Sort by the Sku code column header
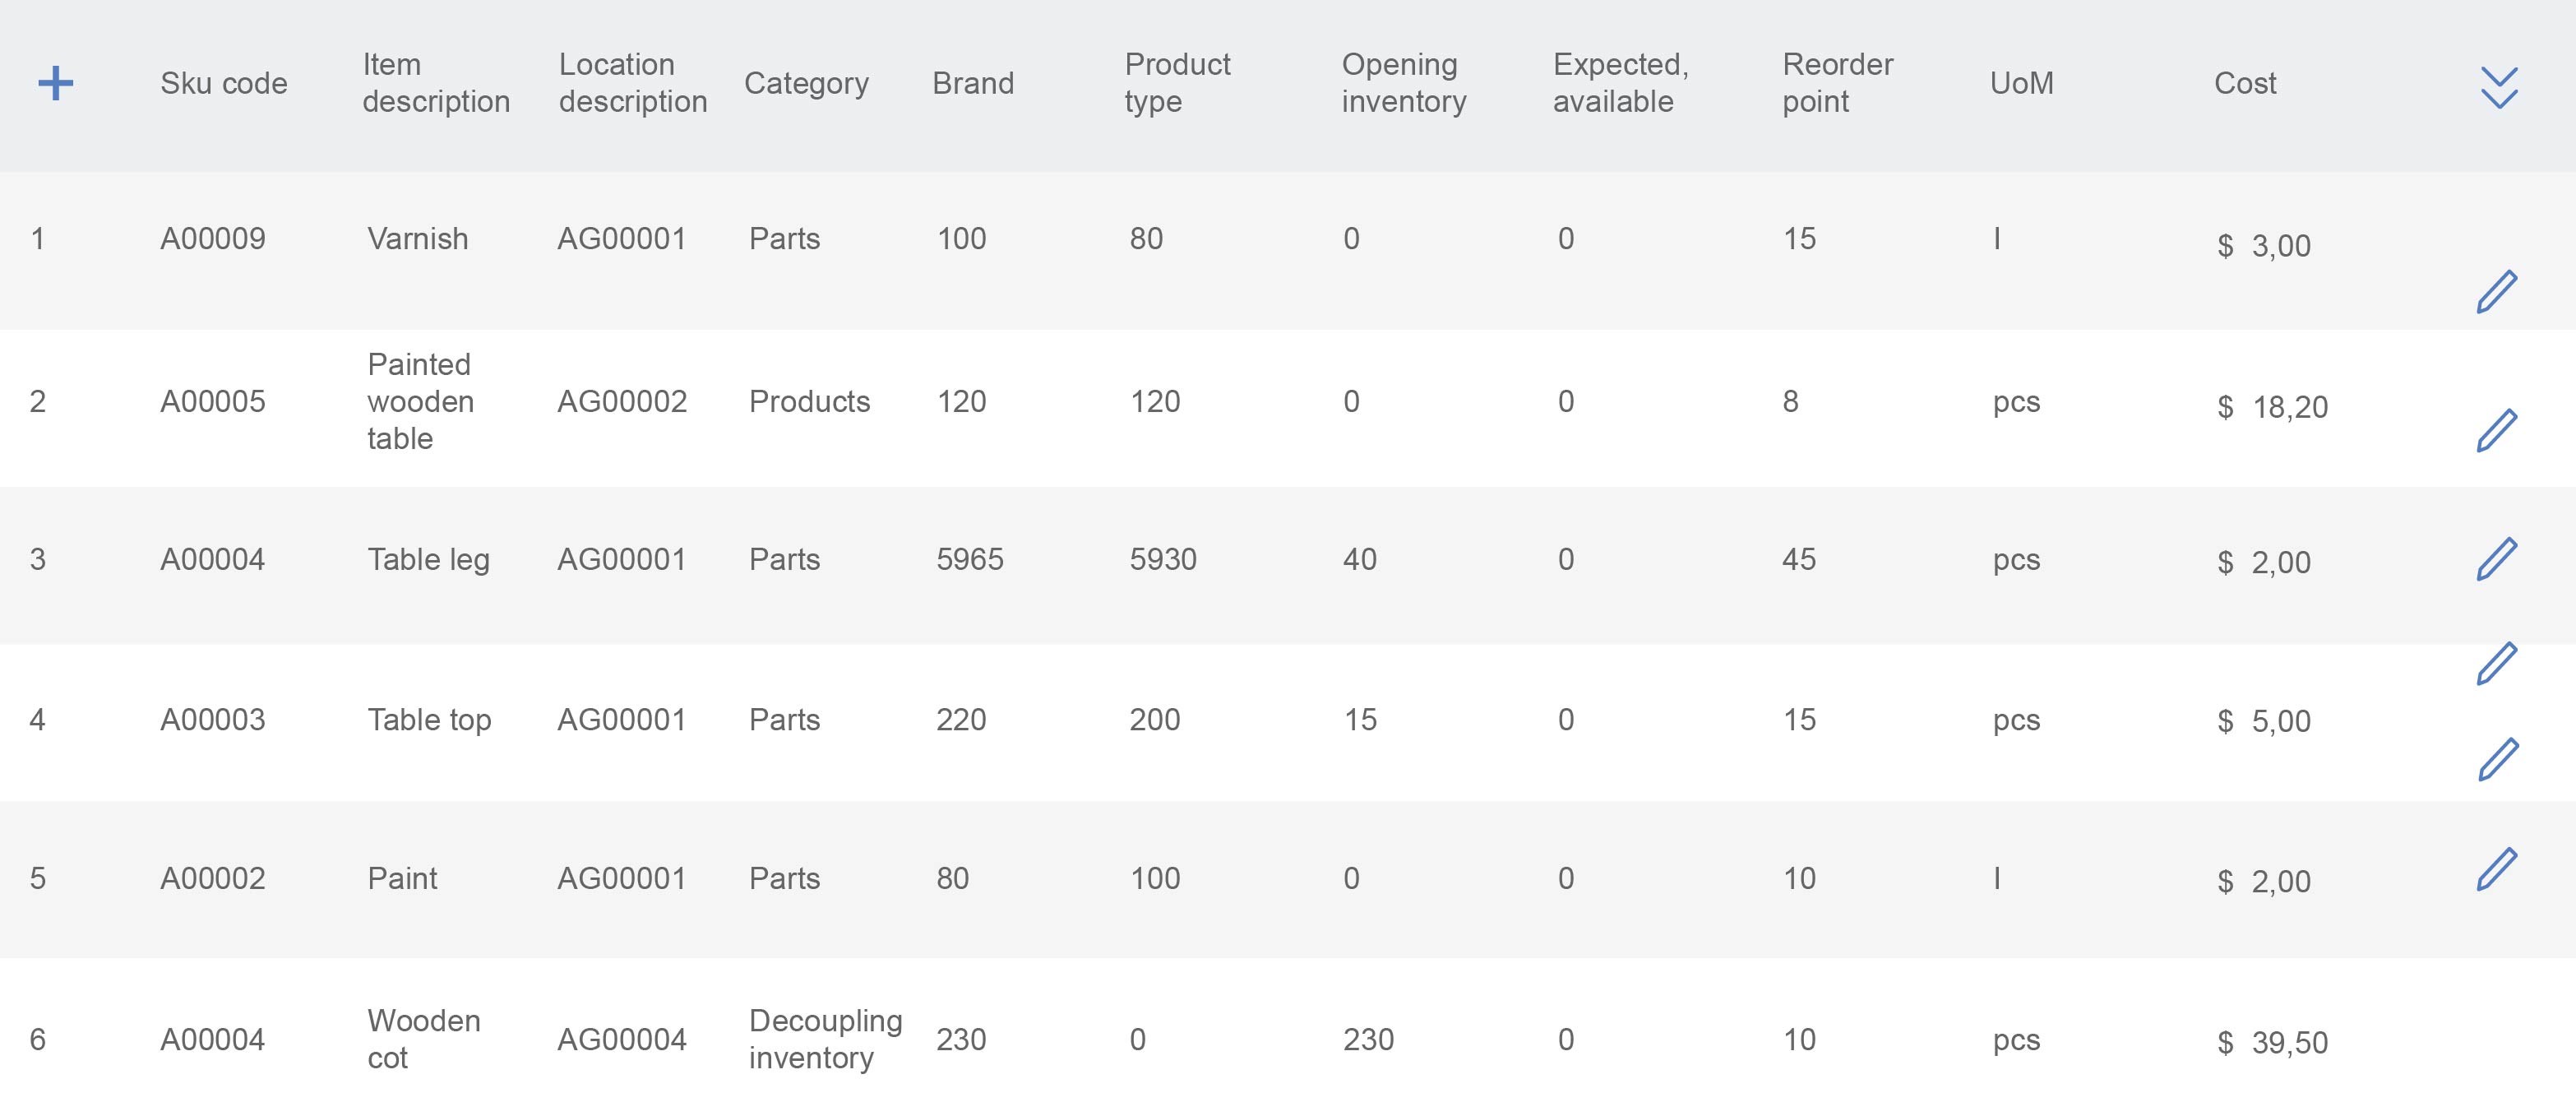The height and width of the screenshot is (1116, 2576). click(224, 83)
